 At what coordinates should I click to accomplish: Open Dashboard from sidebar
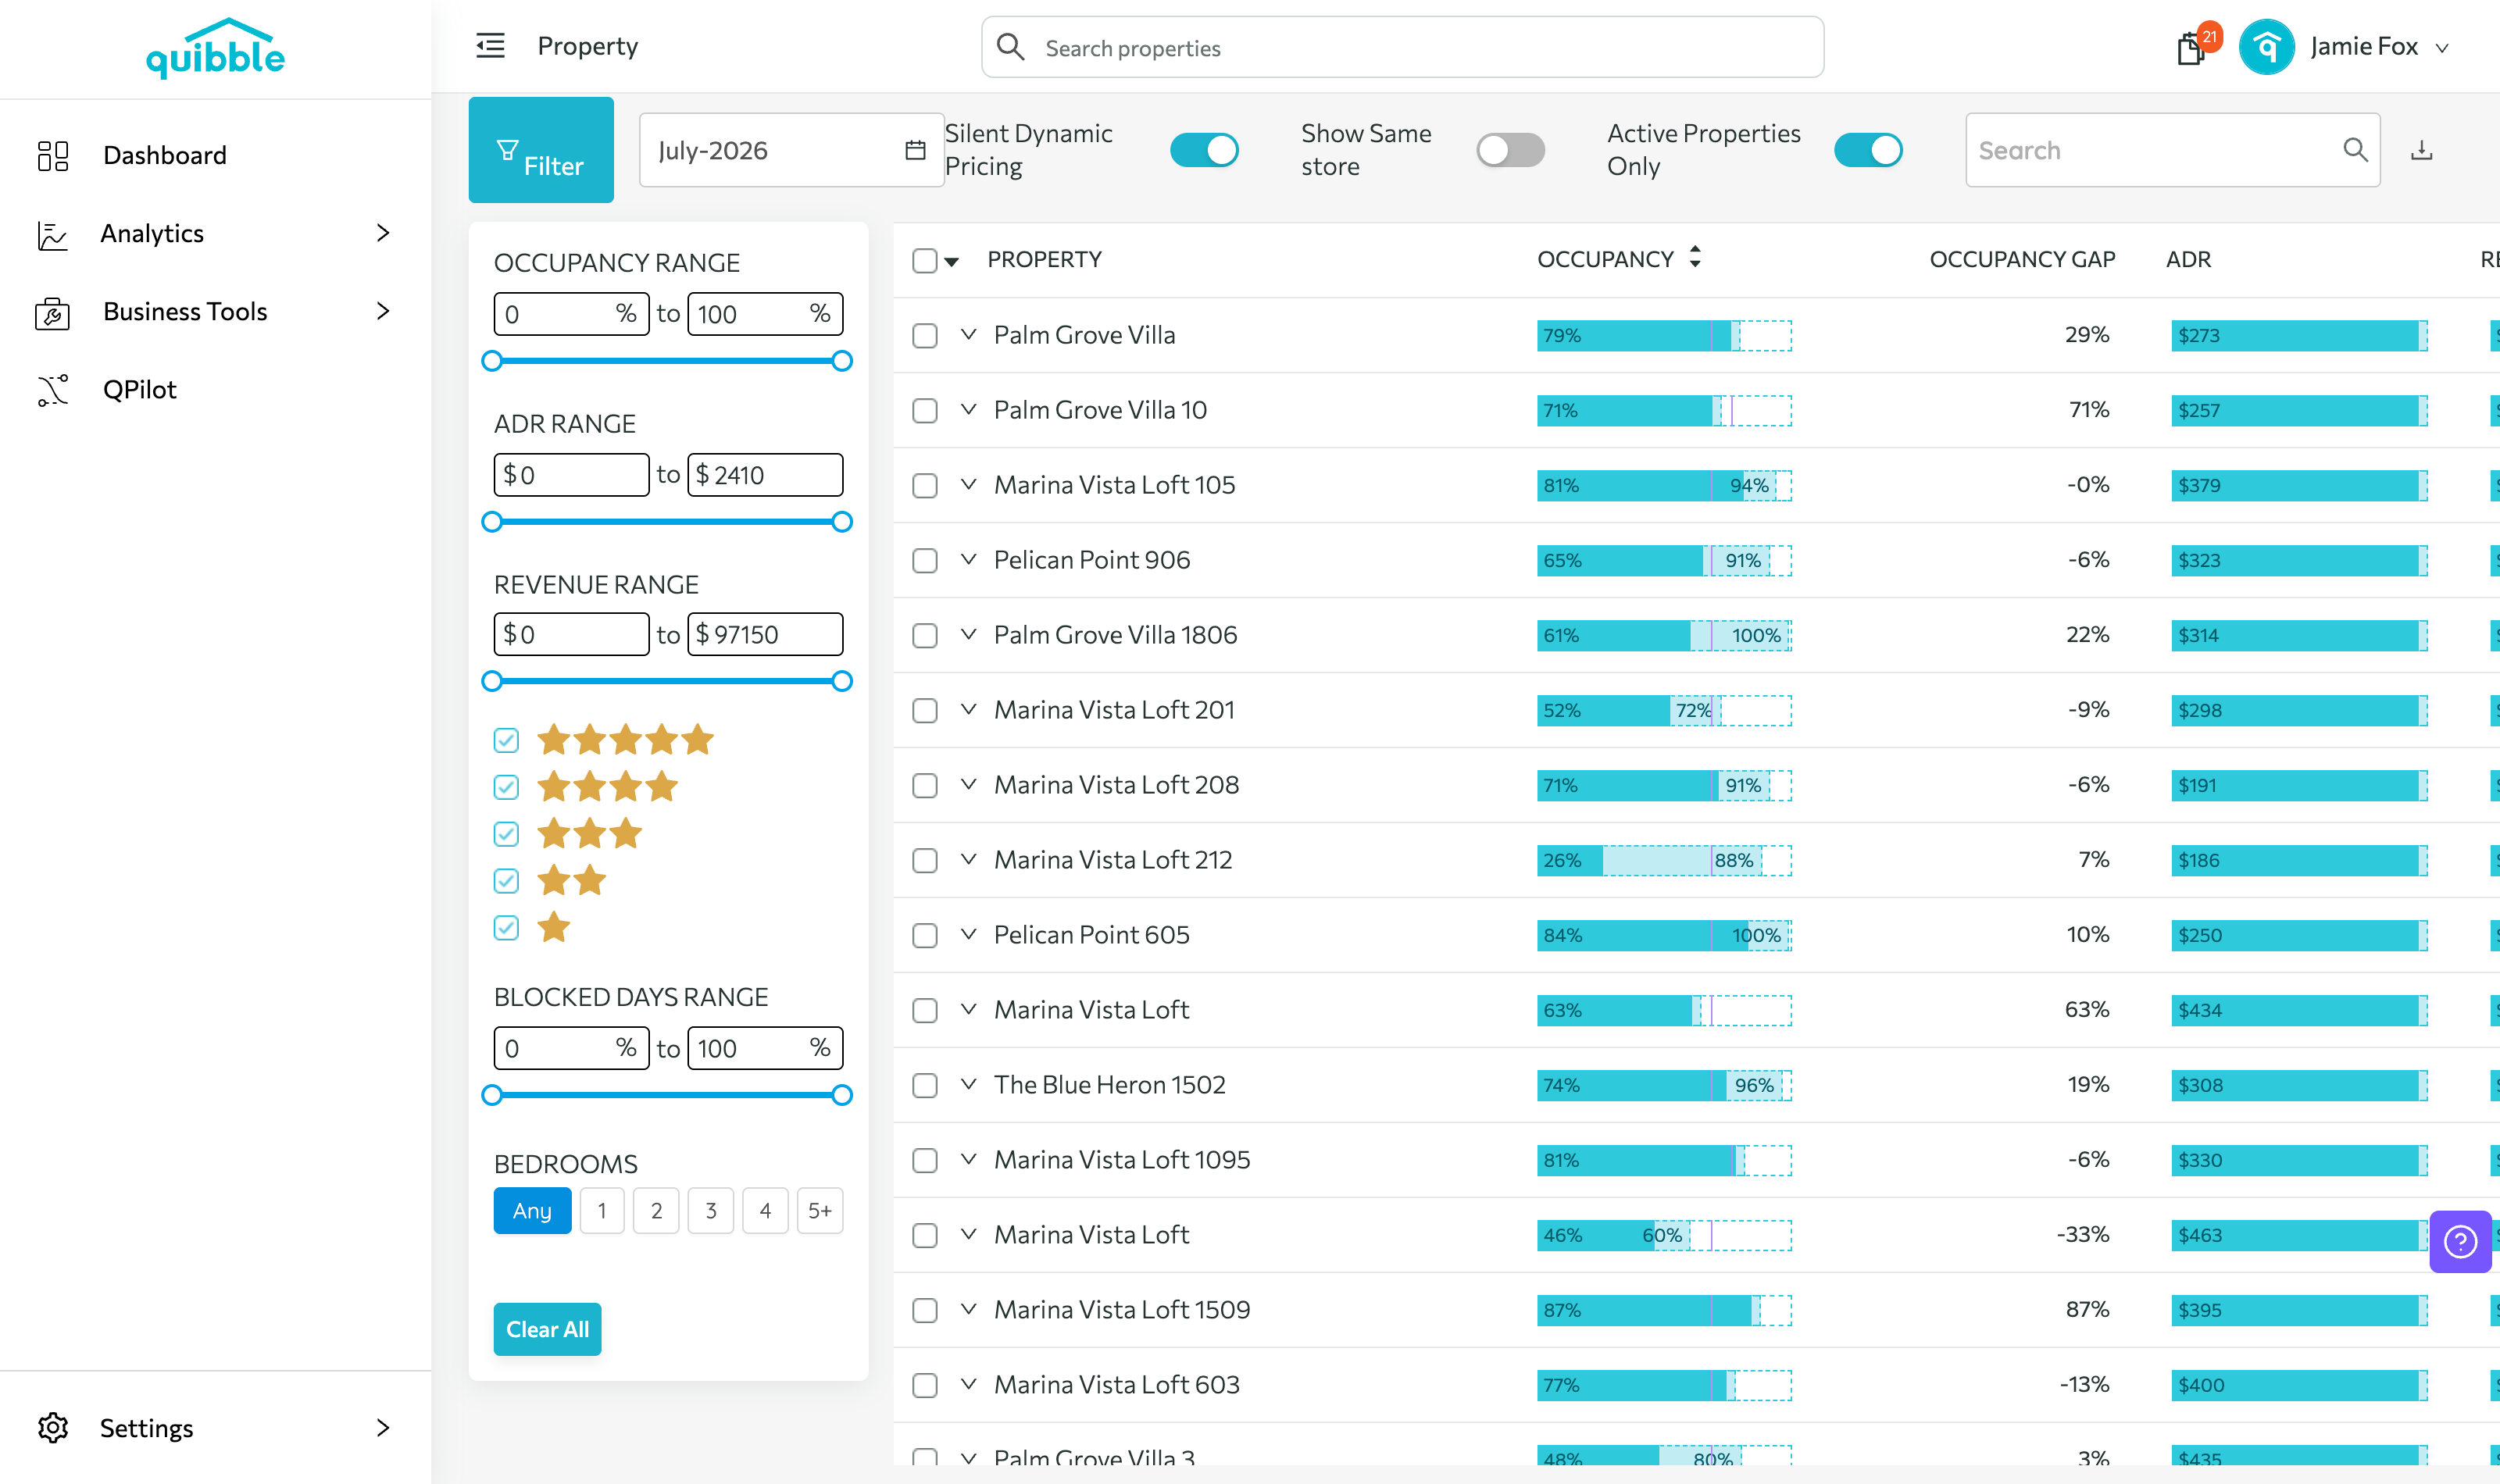tap(164, 155)
